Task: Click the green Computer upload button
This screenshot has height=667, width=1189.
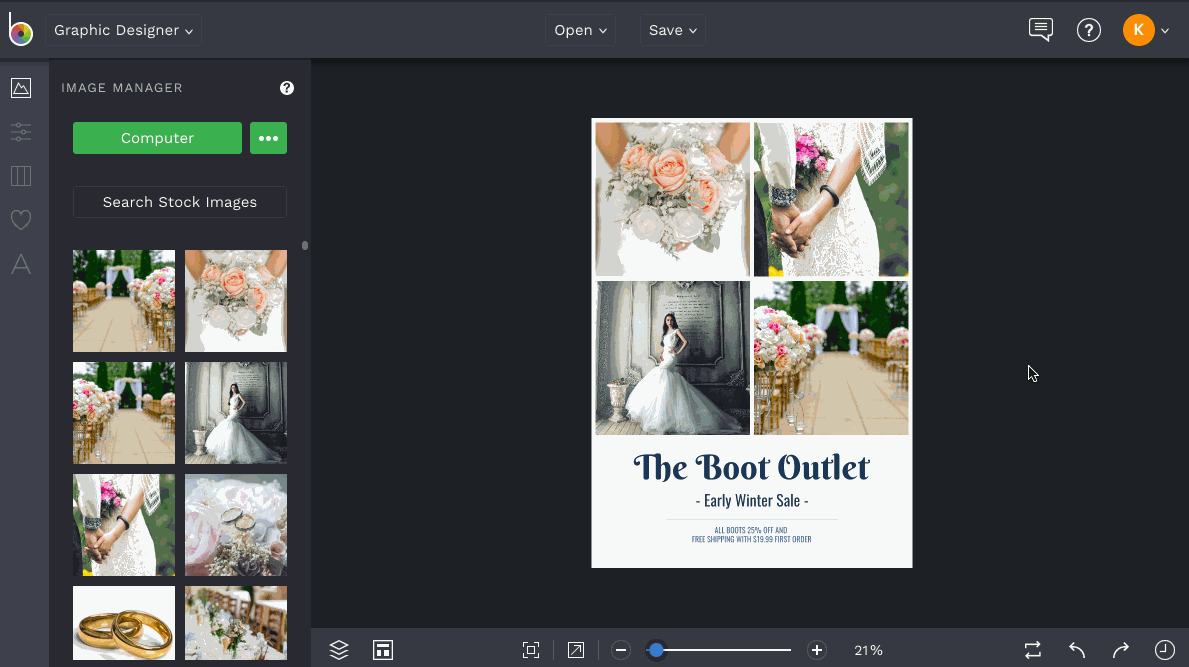Action: 157,138
